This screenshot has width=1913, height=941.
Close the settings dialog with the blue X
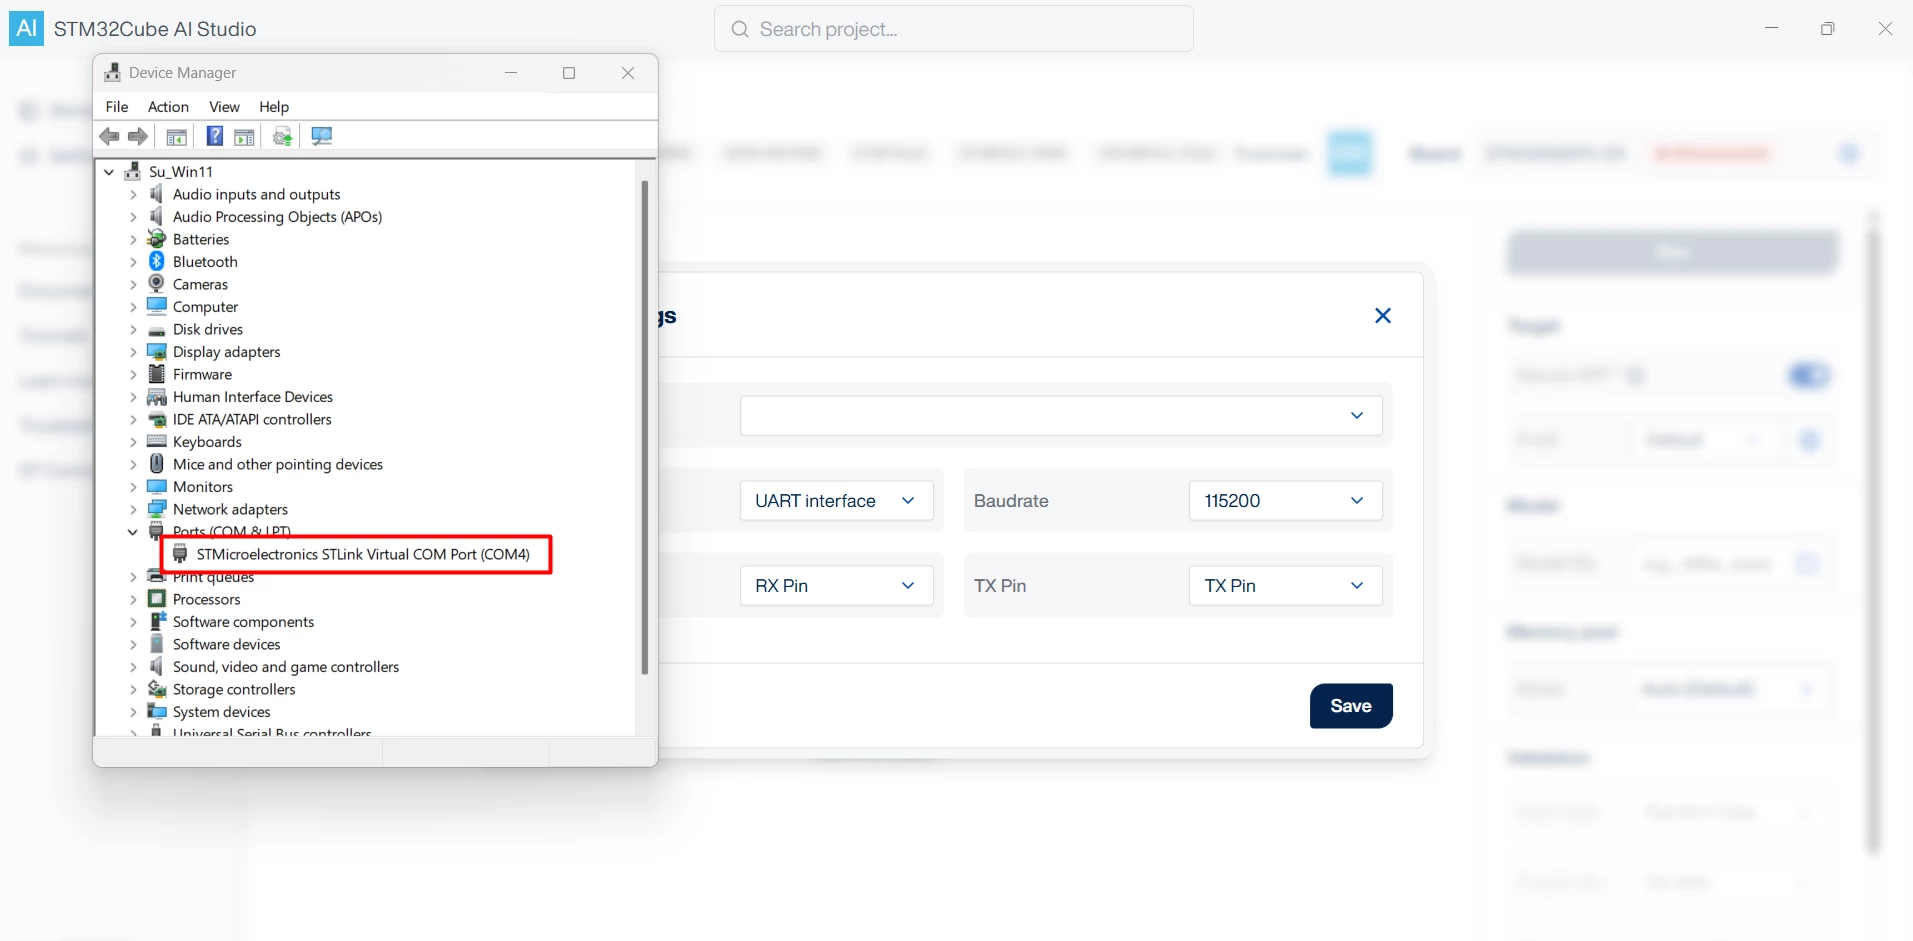[1383, 316]
